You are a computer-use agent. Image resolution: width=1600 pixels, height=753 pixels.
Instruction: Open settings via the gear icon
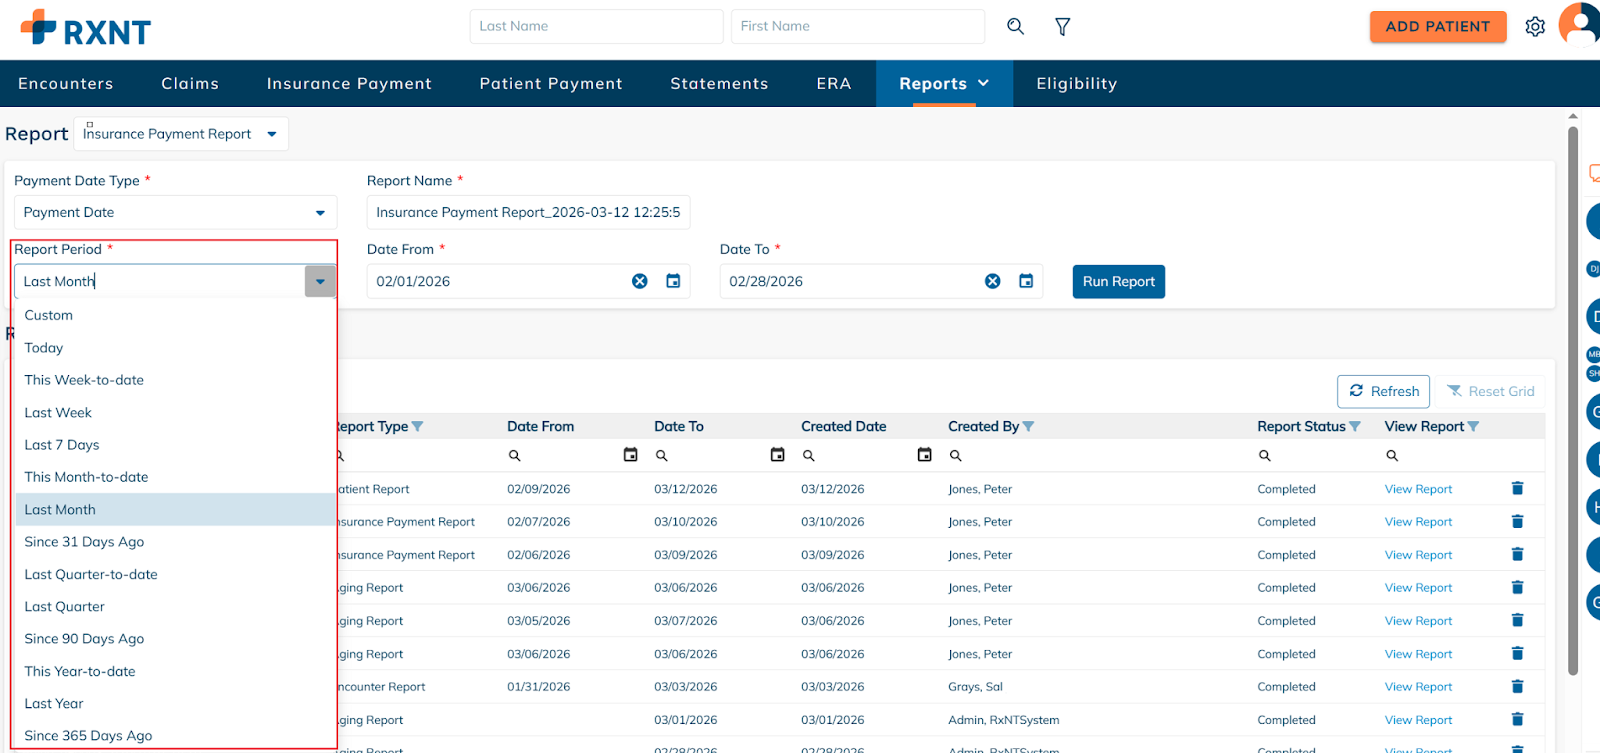coord(1535,27)
